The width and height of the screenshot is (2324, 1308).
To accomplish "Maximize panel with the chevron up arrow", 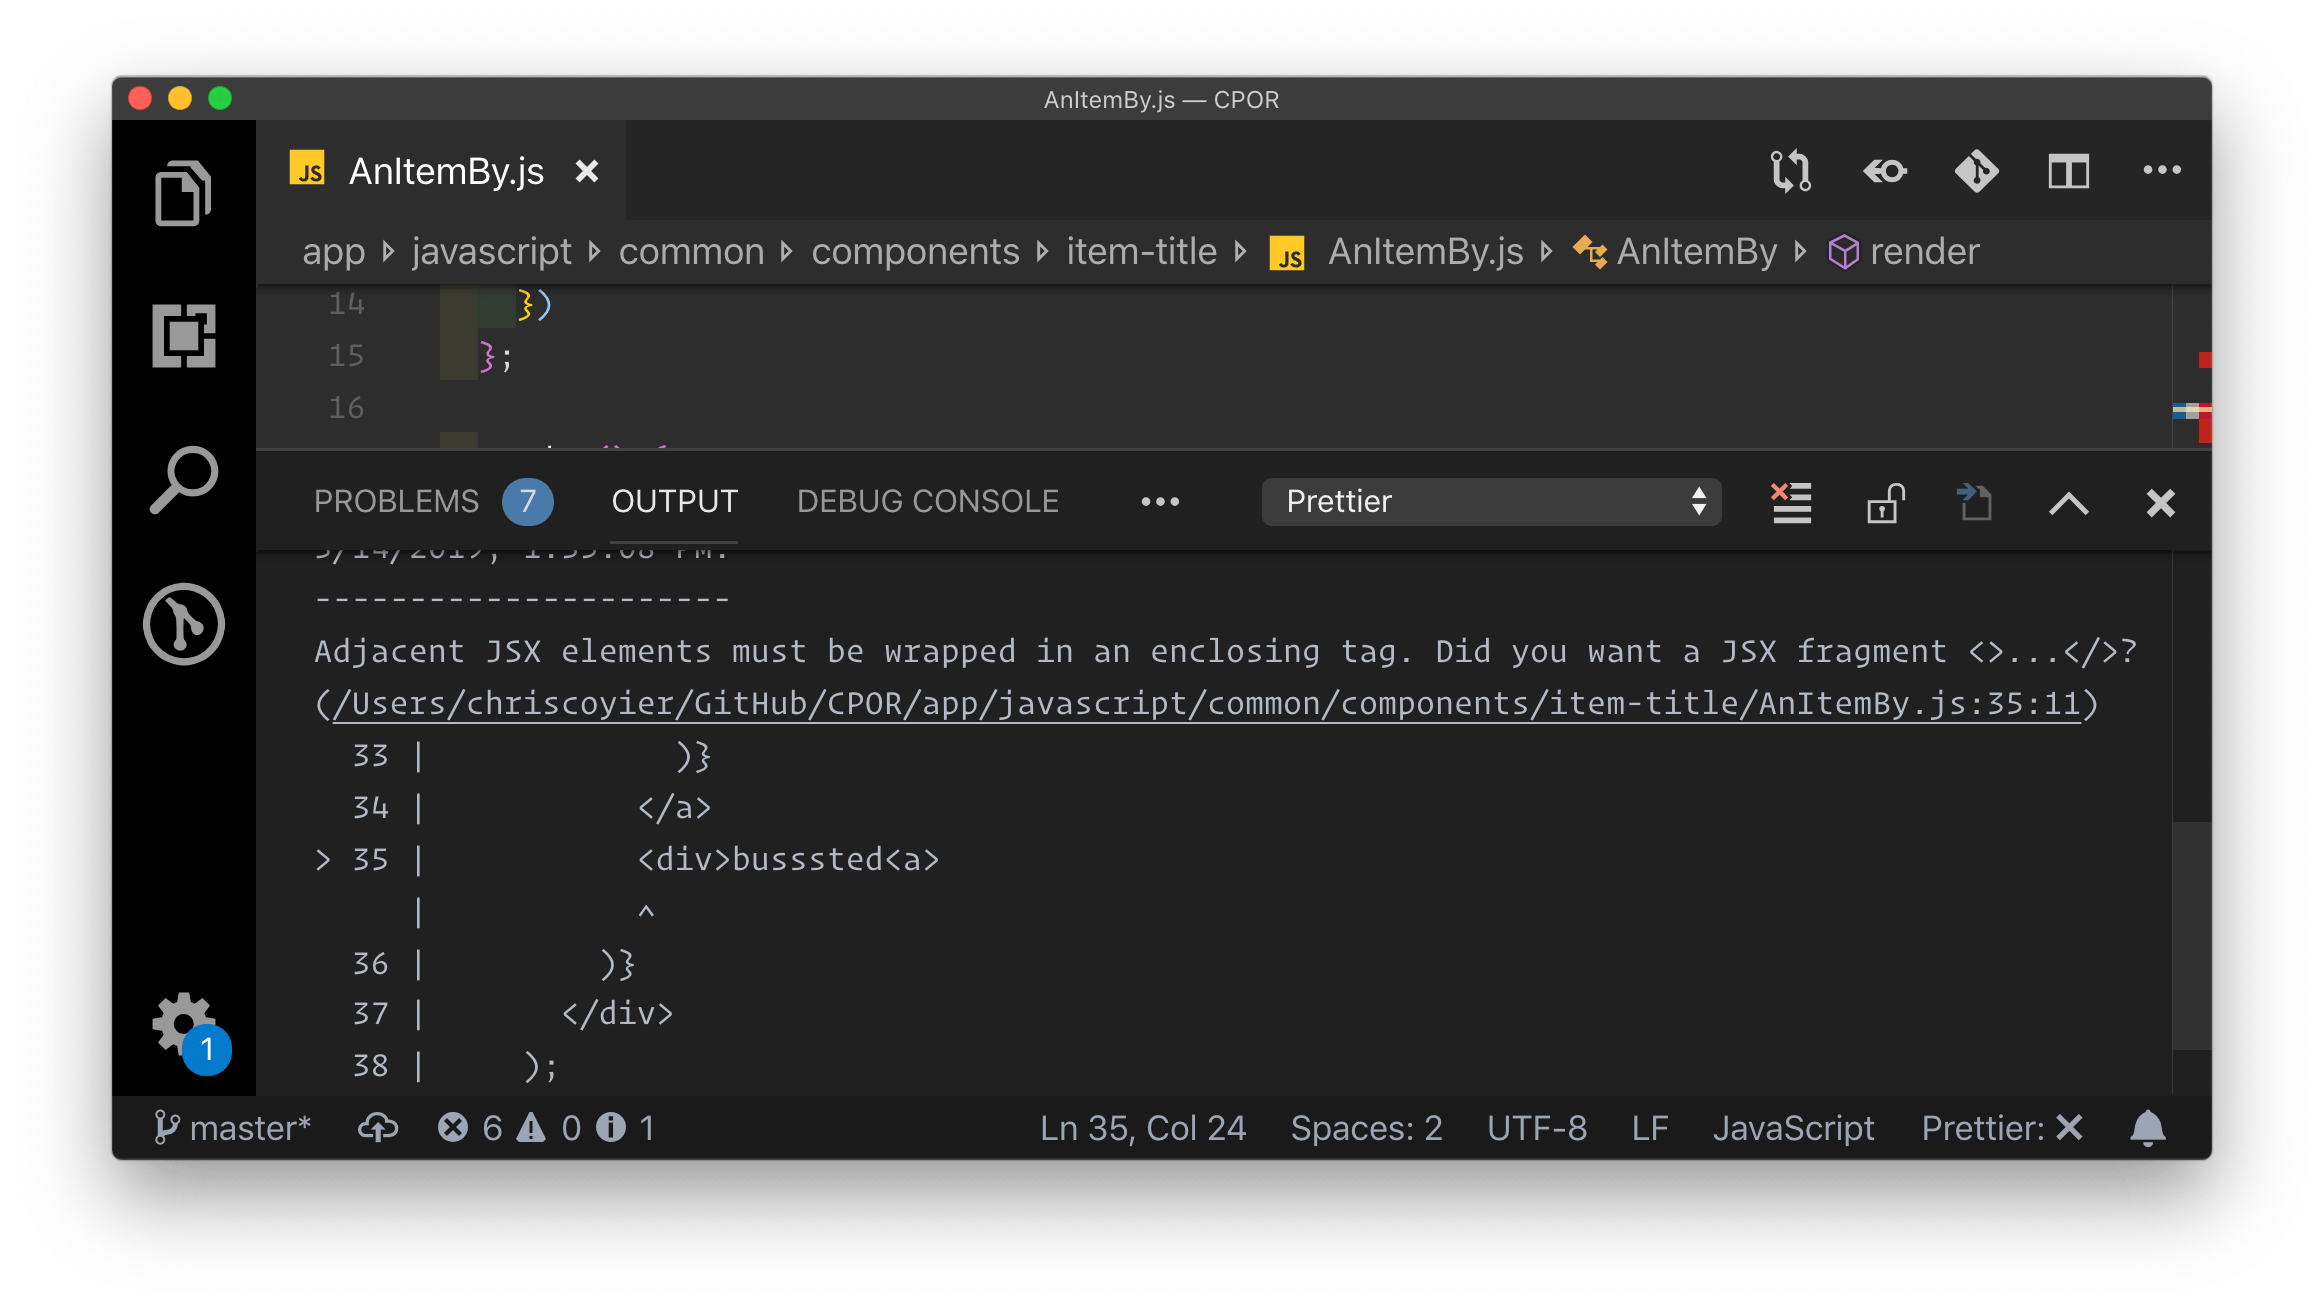I will coord(2068,502).
